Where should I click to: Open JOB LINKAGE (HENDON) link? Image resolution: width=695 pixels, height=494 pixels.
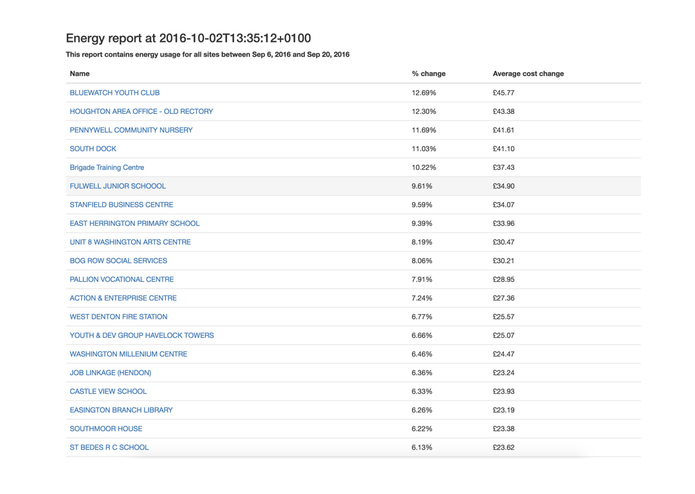110,373
